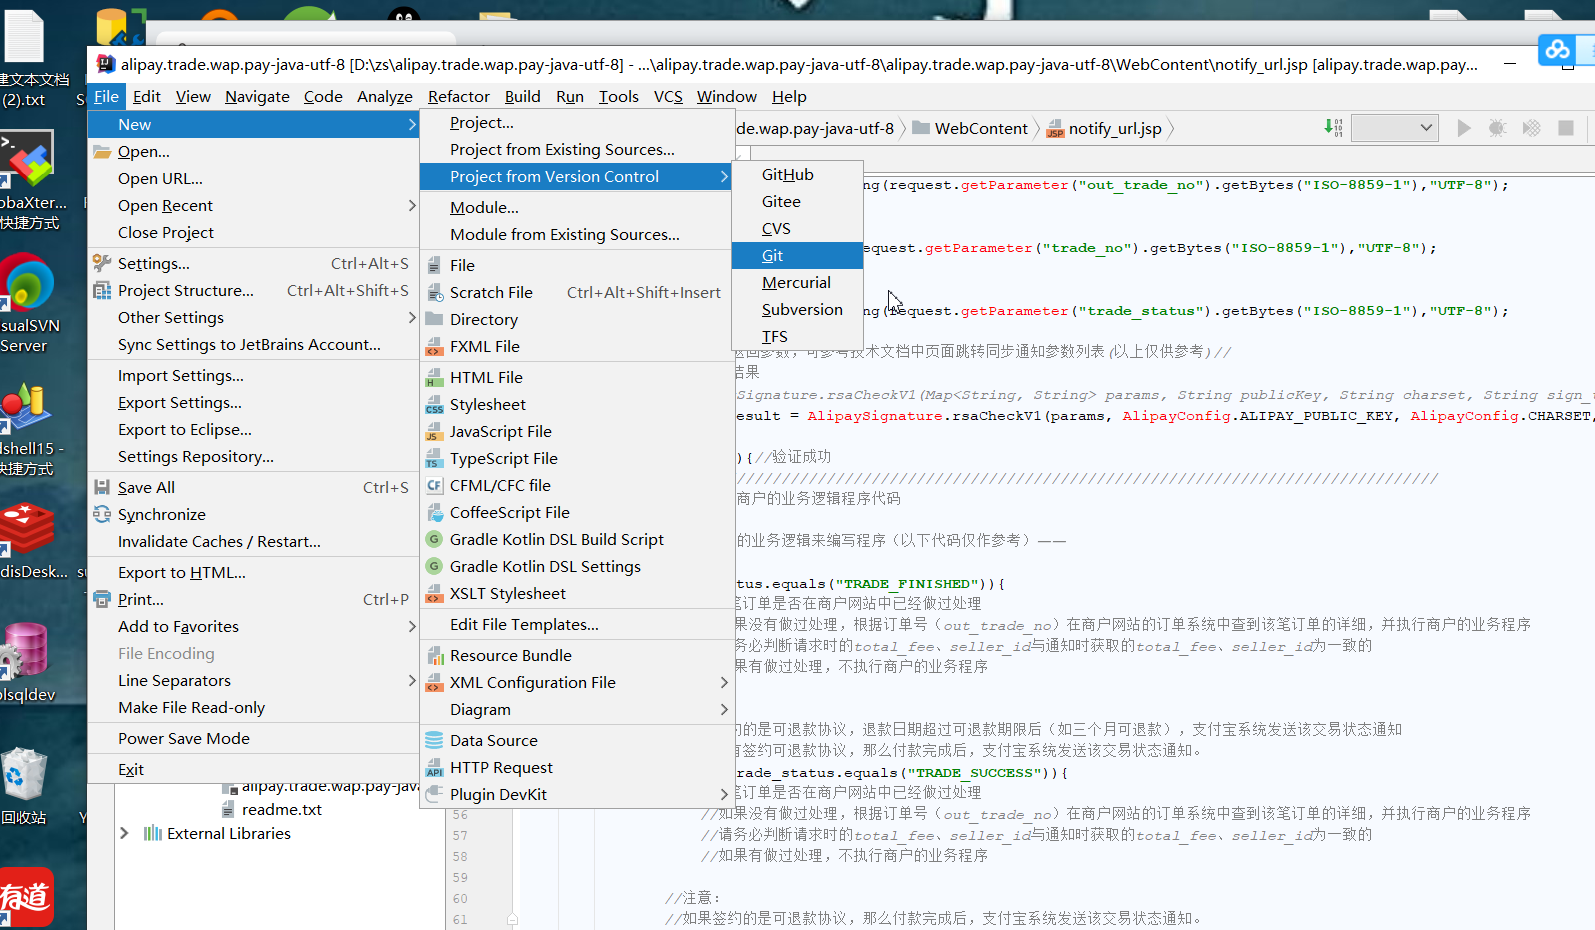1595x930 pixels.
Task: Toggle Power Save Mode
Action: [x=254, y=738]
